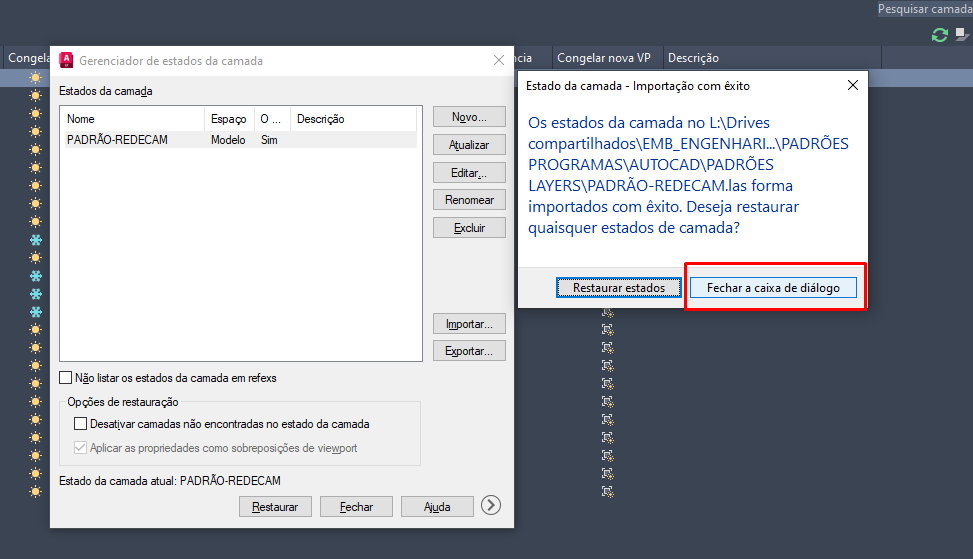The width and height of the screenshot is (973, 559).
Task: Click the topmost snowflake frozen-layer icon
Action: [x=36, y=240]
